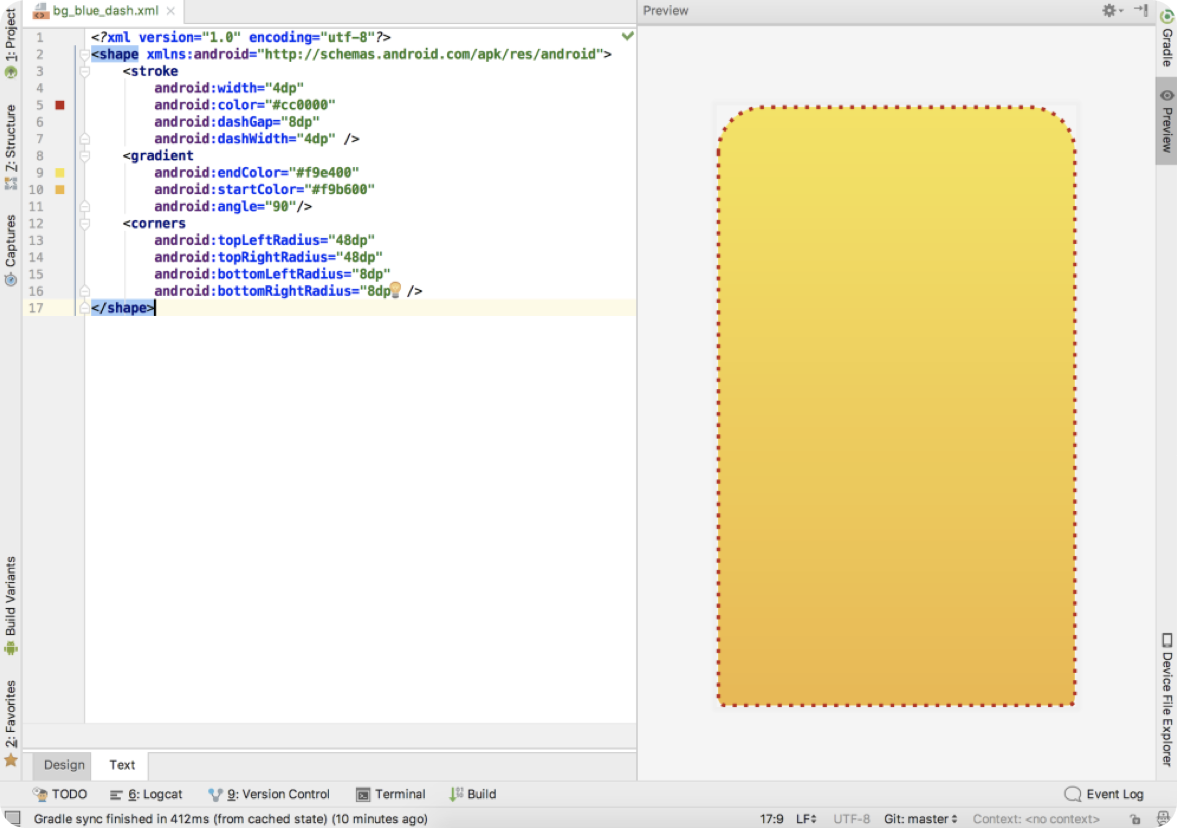Click the fold end marker on line 11
The width and height of the screenshot is (1177, 828).
tap(84, 206)
